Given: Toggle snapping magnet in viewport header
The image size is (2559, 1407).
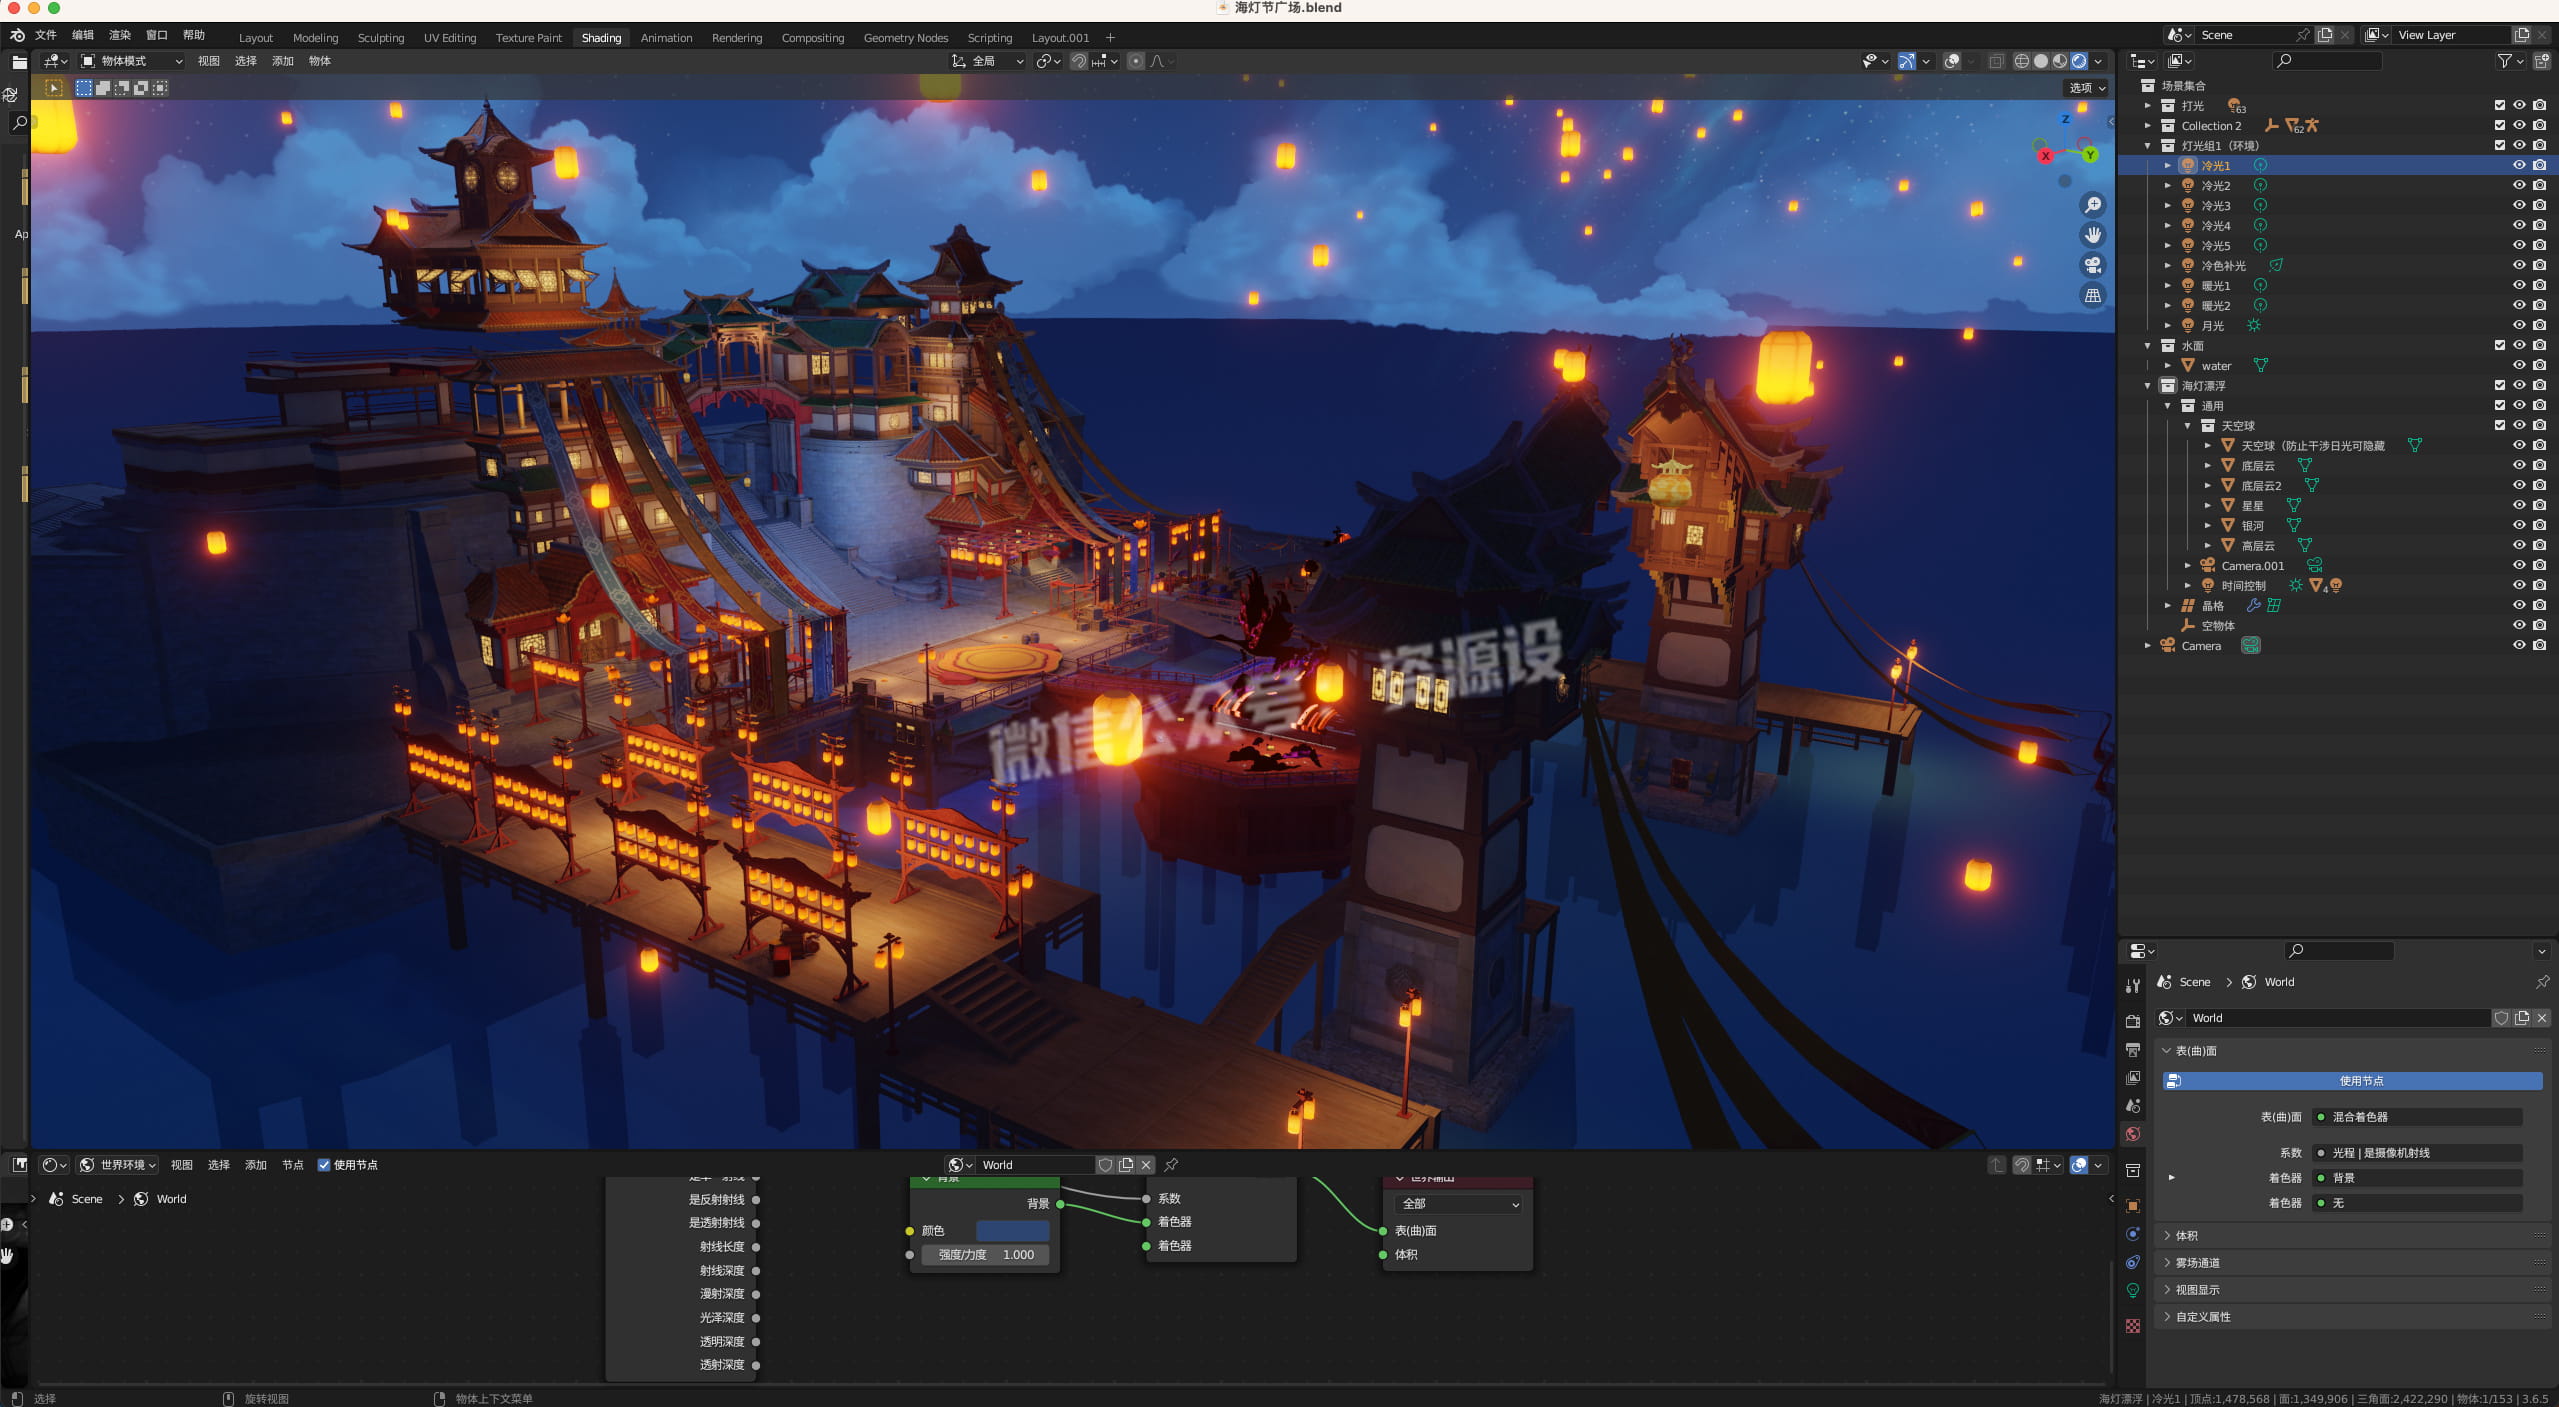Looking at the screenshot, I should tap(1079, 61).
